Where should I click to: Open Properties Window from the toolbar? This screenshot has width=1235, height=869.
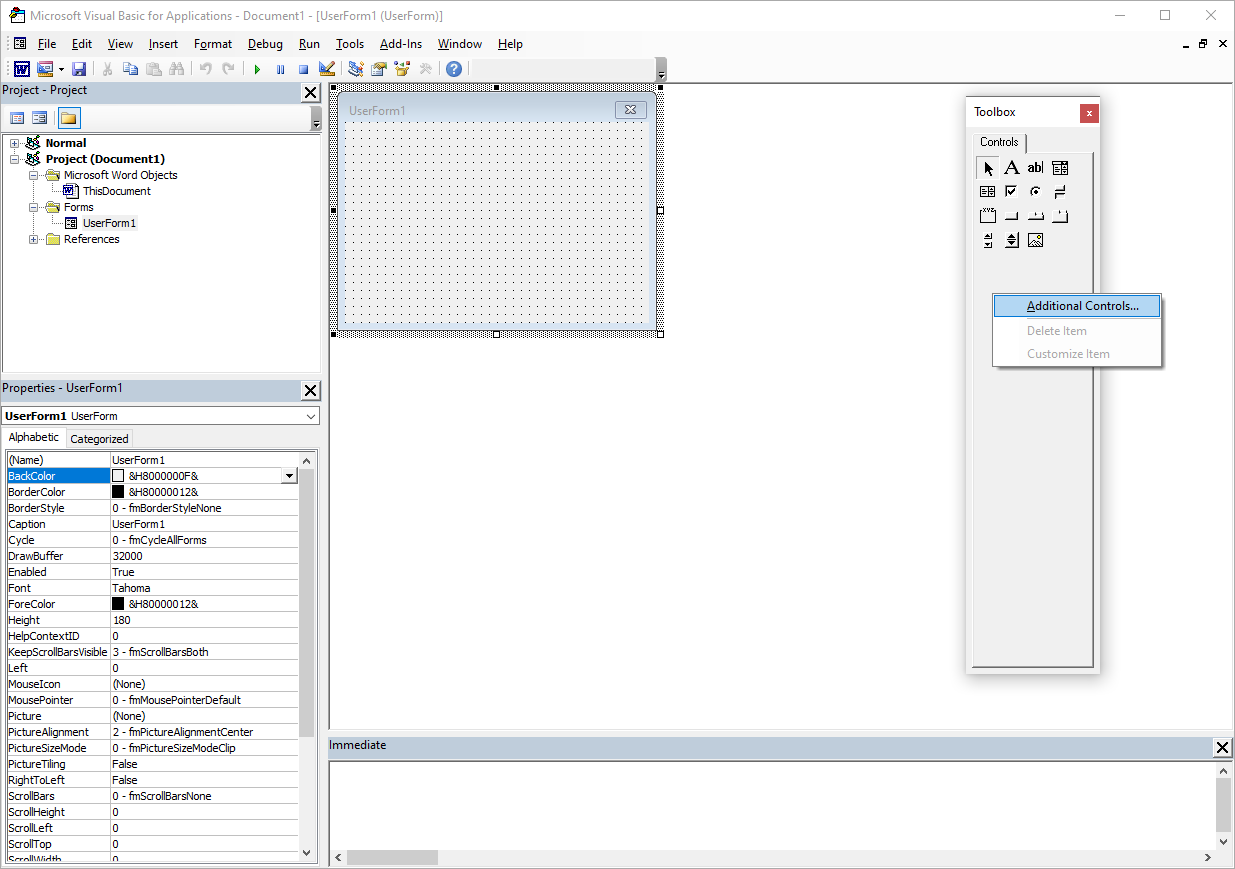[379, 69]
